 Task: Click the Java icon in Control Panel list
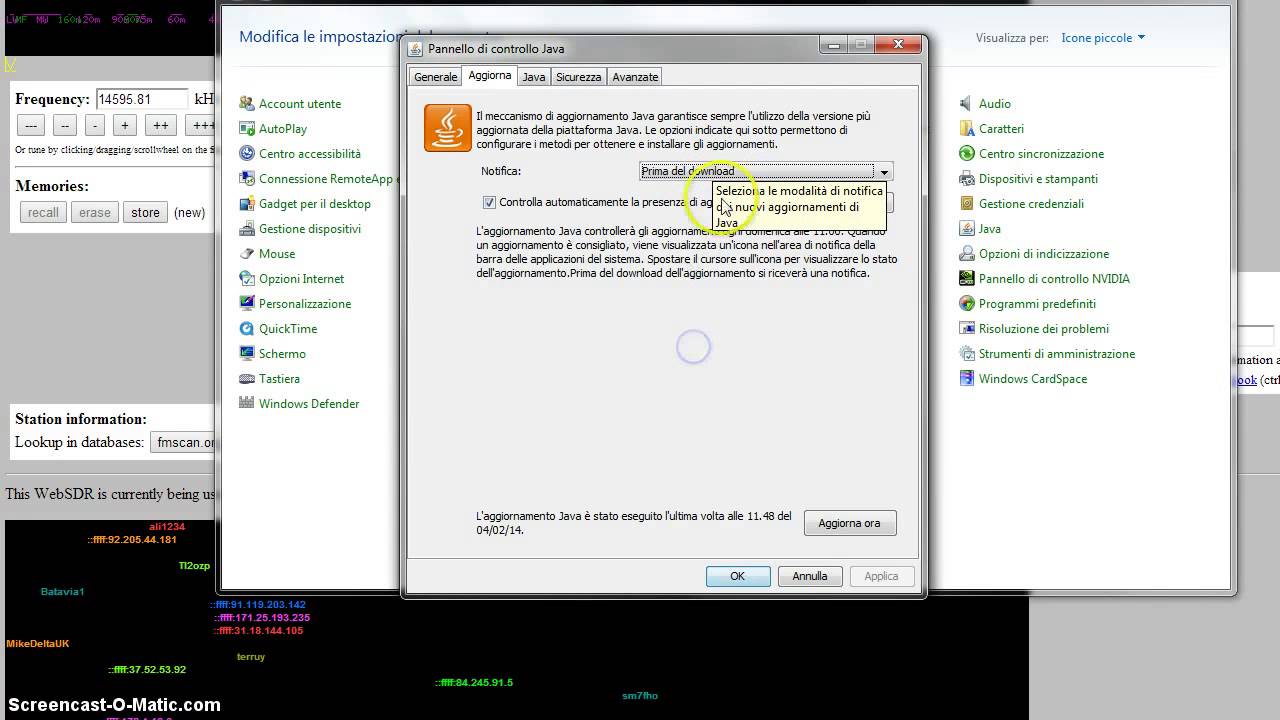[967, 229]
